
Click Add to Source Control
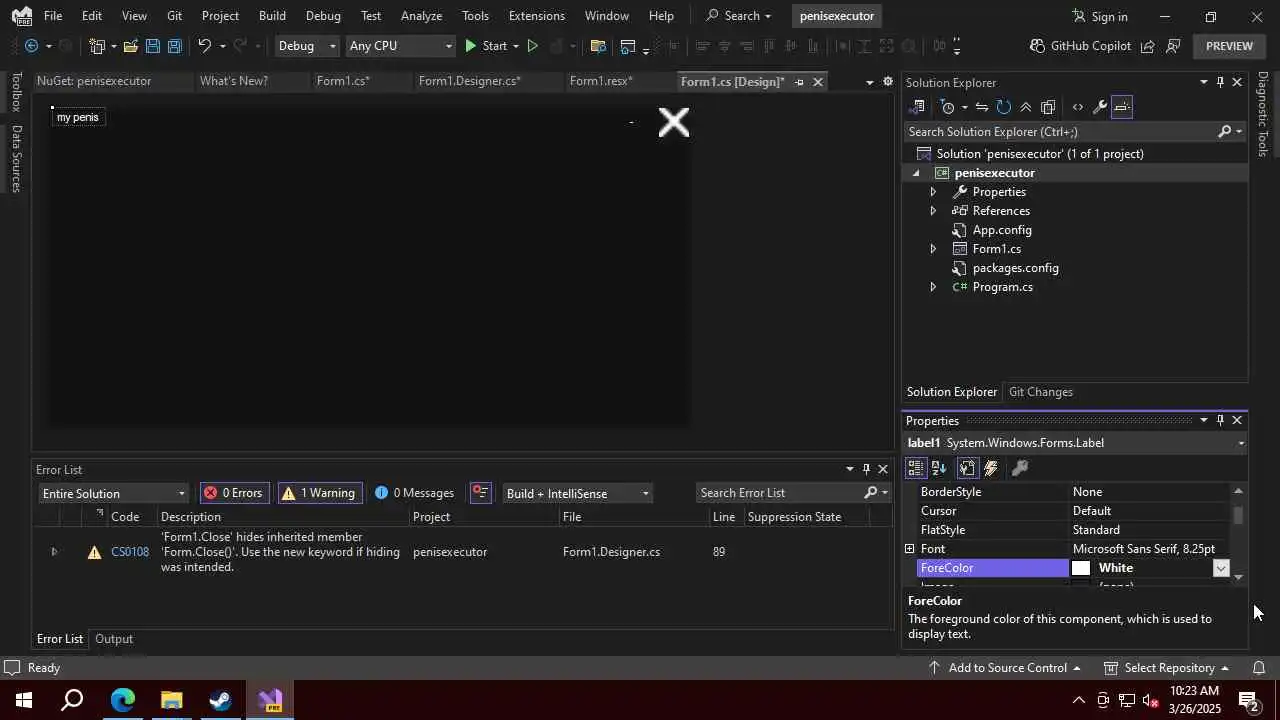point(1005,668)
